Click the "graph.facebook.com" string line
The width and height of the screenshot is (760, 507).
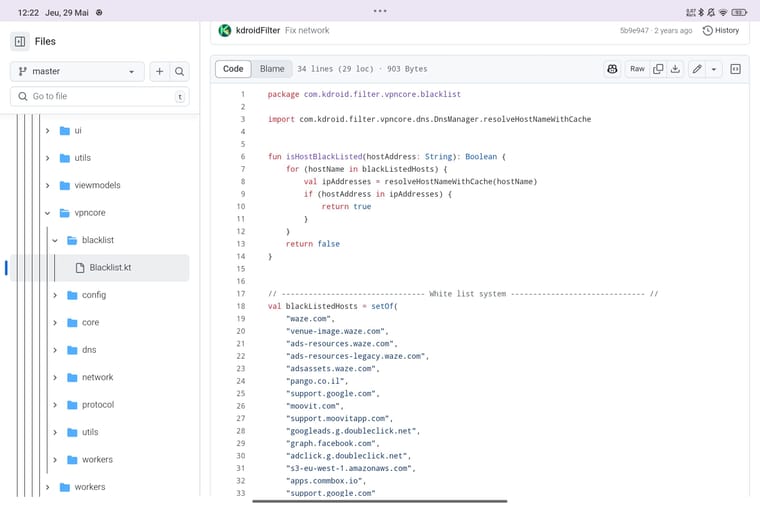[332, 444]
